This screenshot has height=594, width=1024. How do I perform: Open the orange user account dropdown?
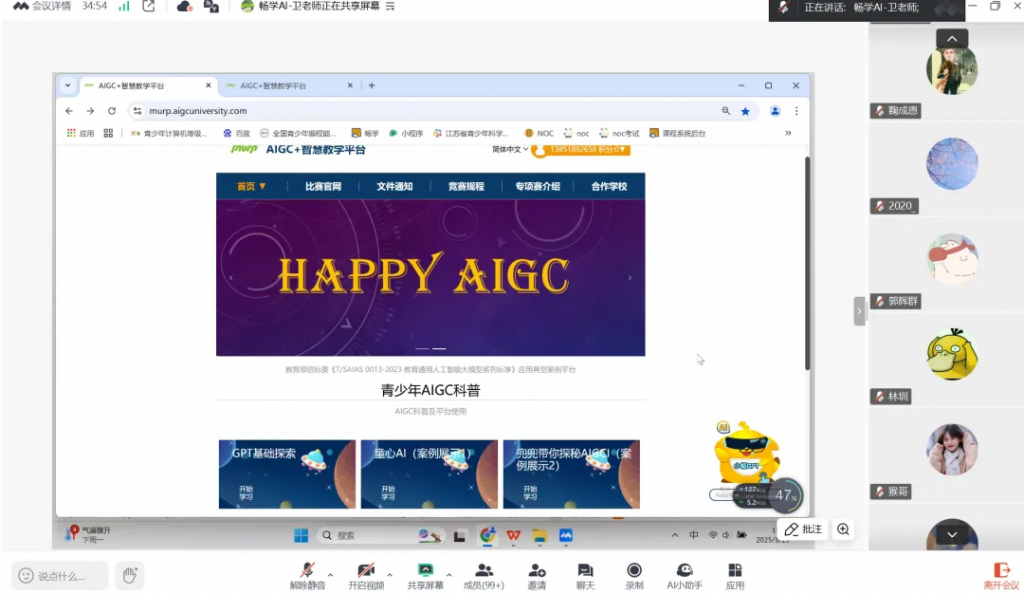click(x=581, y=150)
